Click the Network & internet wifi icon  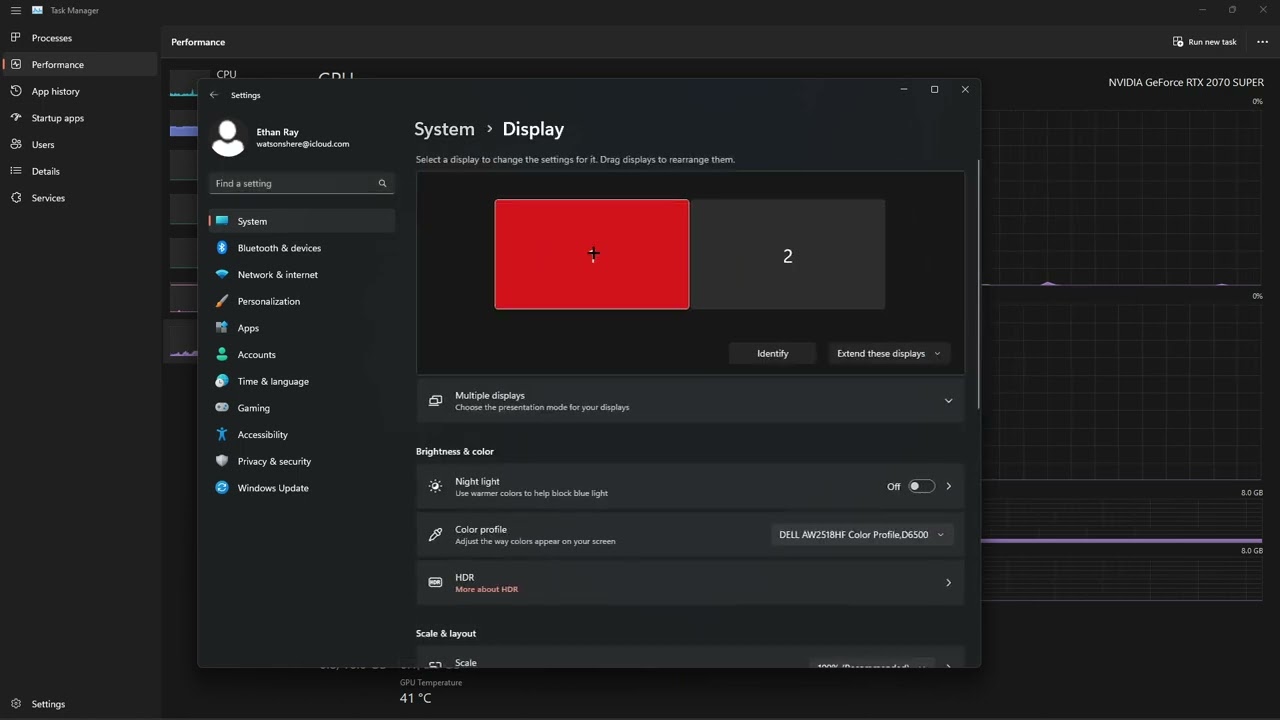[x=222, y=275]
